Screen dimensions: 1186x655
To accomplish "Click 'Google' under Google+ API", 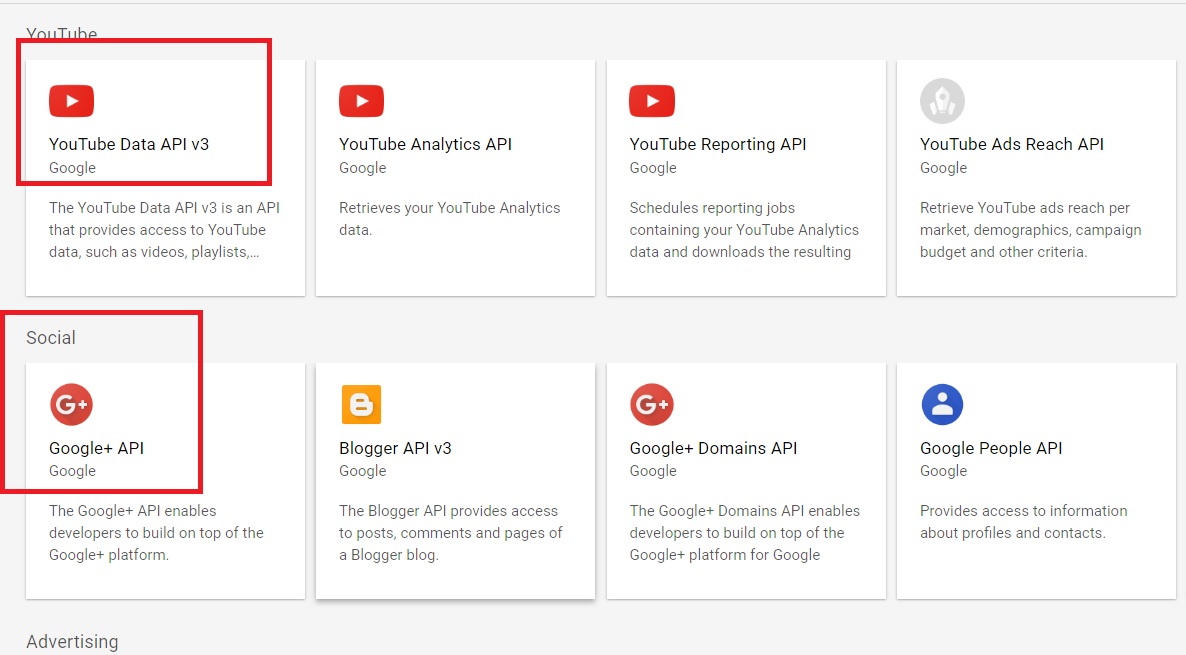I will tap(72, 471).
